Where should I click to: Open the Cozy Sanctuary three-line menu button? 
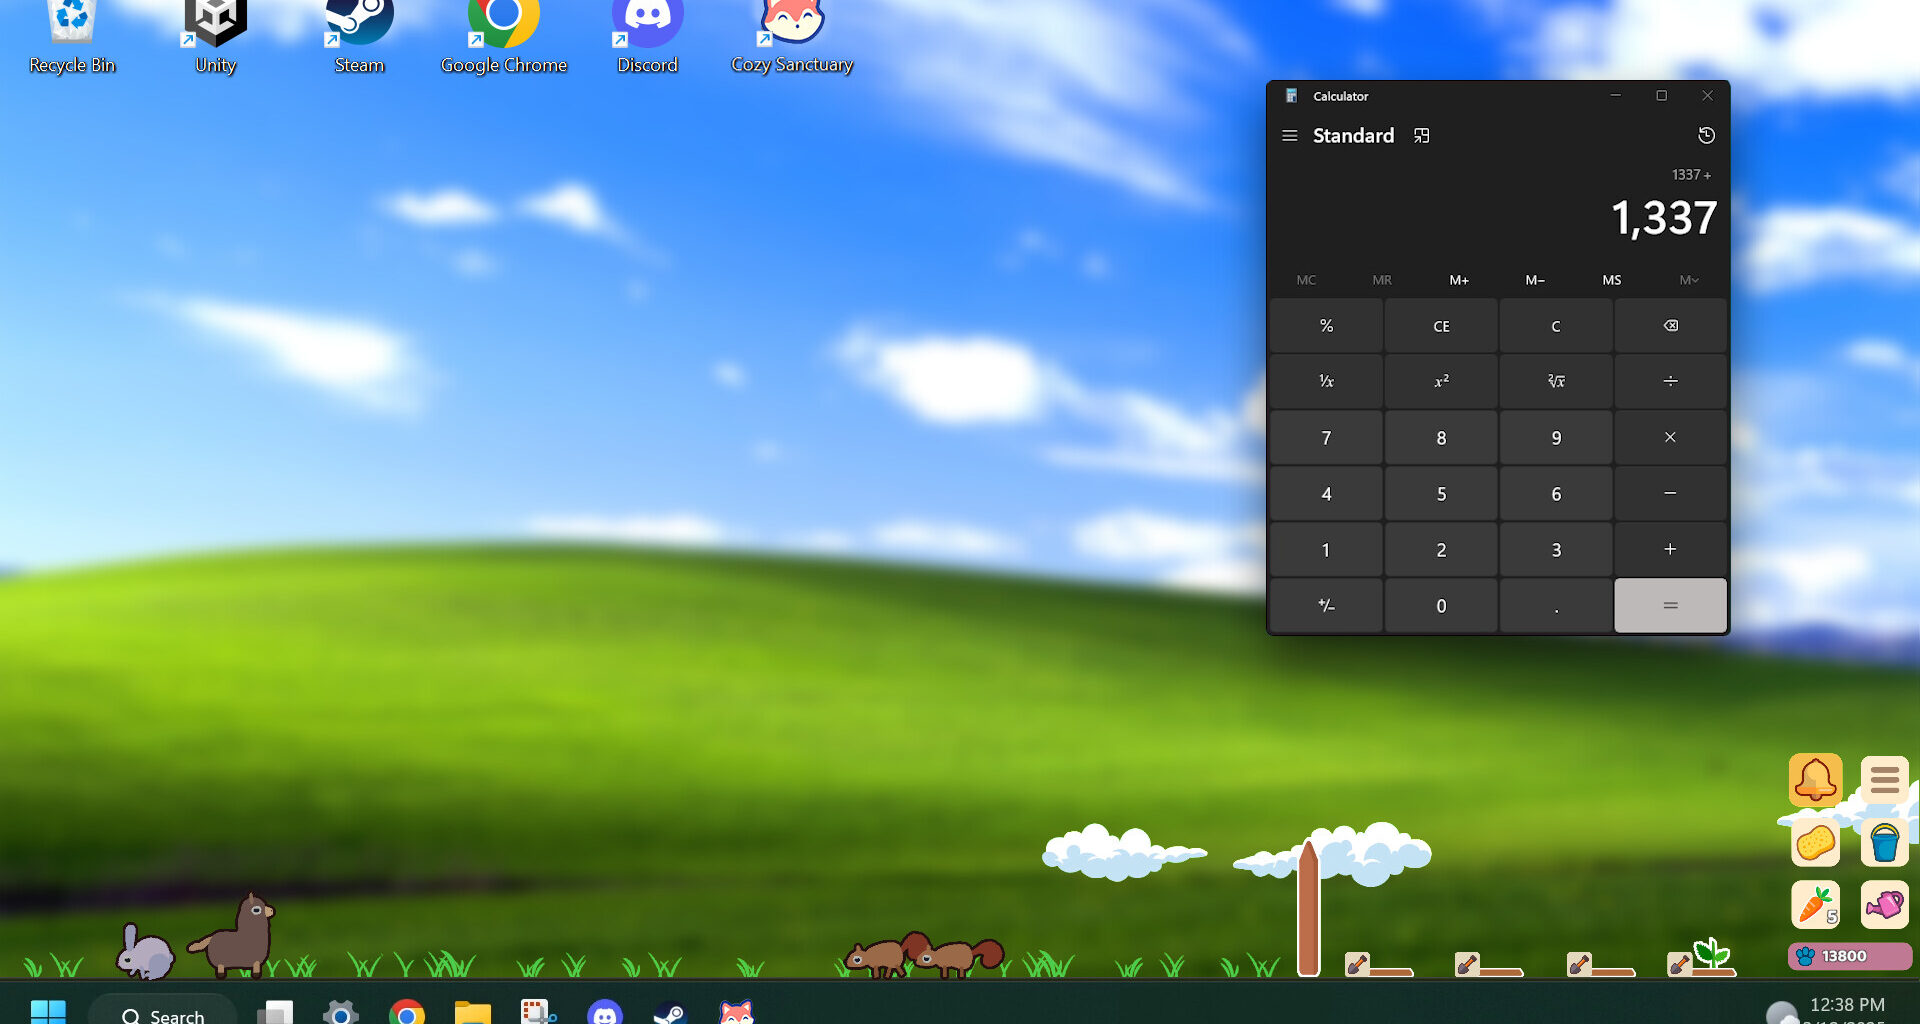click(1884, 779)
